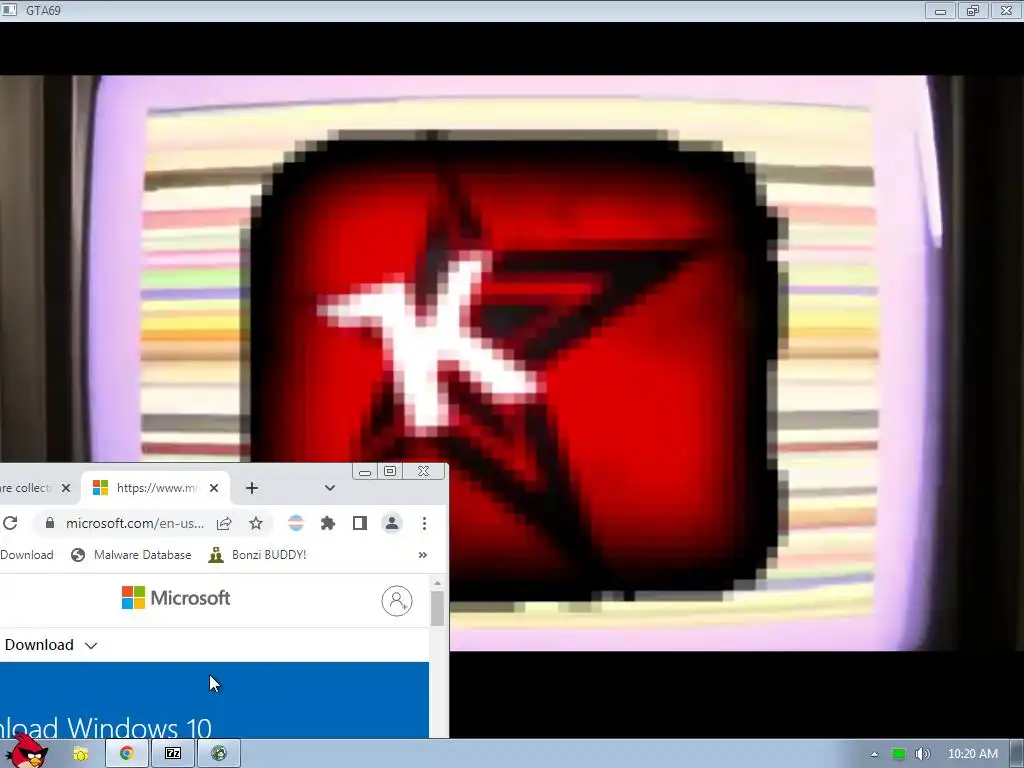
Task: Reload the Microsoft page in Chrome
Action: coord(10,523)
